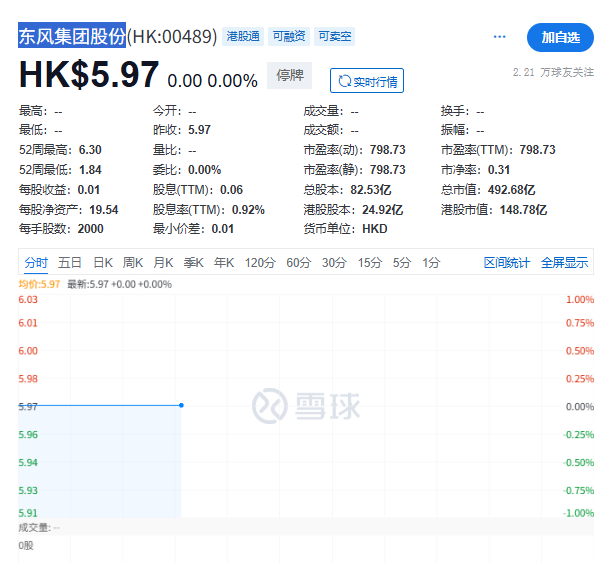Click the 港股市值 value 148.78亿
The height and width of the screenshot is (563, 602).
tap(523, 210)
